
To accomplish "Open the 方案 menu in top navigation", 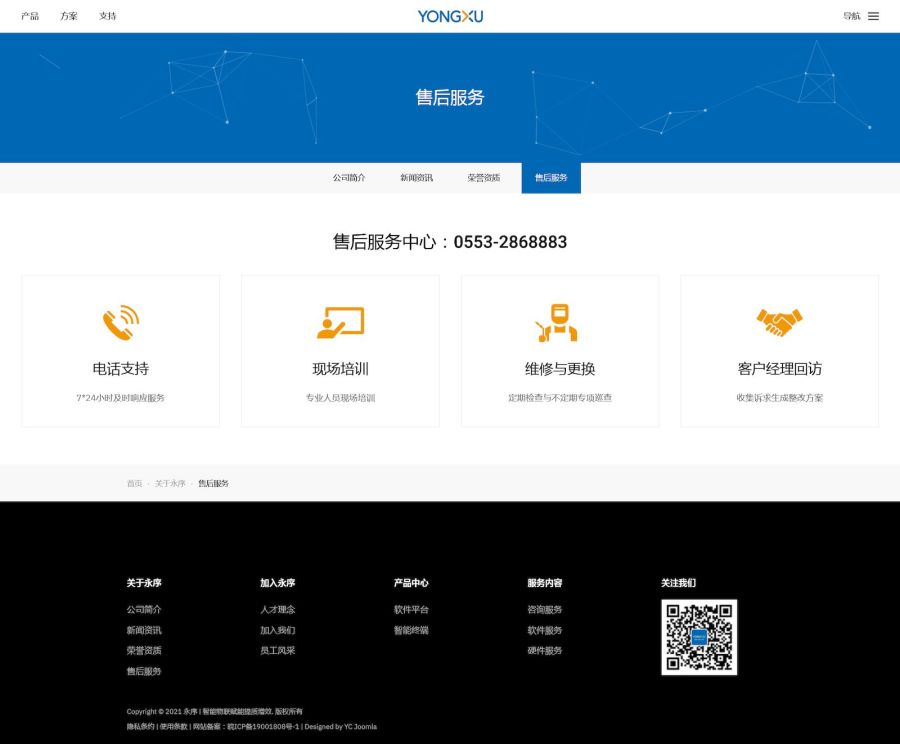I will pyautogui.click(x=69, y=16).
